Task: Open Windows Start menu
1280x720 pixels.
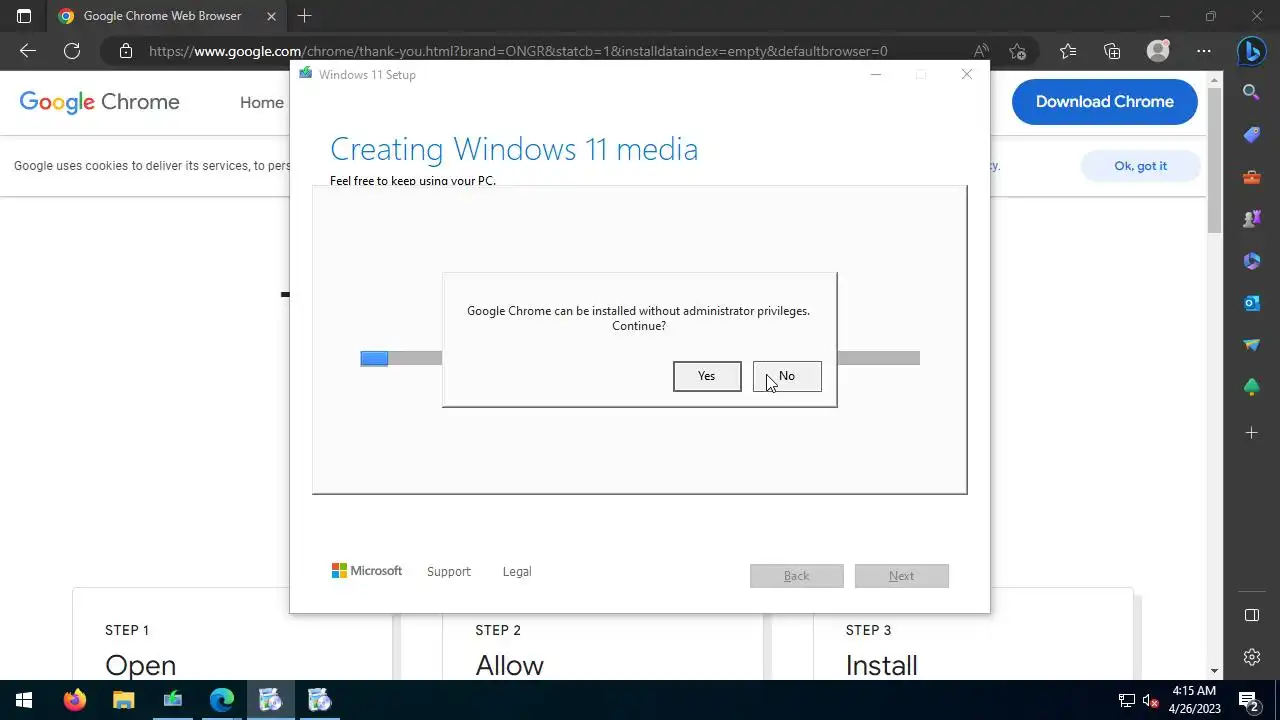Action: [24, 700]
